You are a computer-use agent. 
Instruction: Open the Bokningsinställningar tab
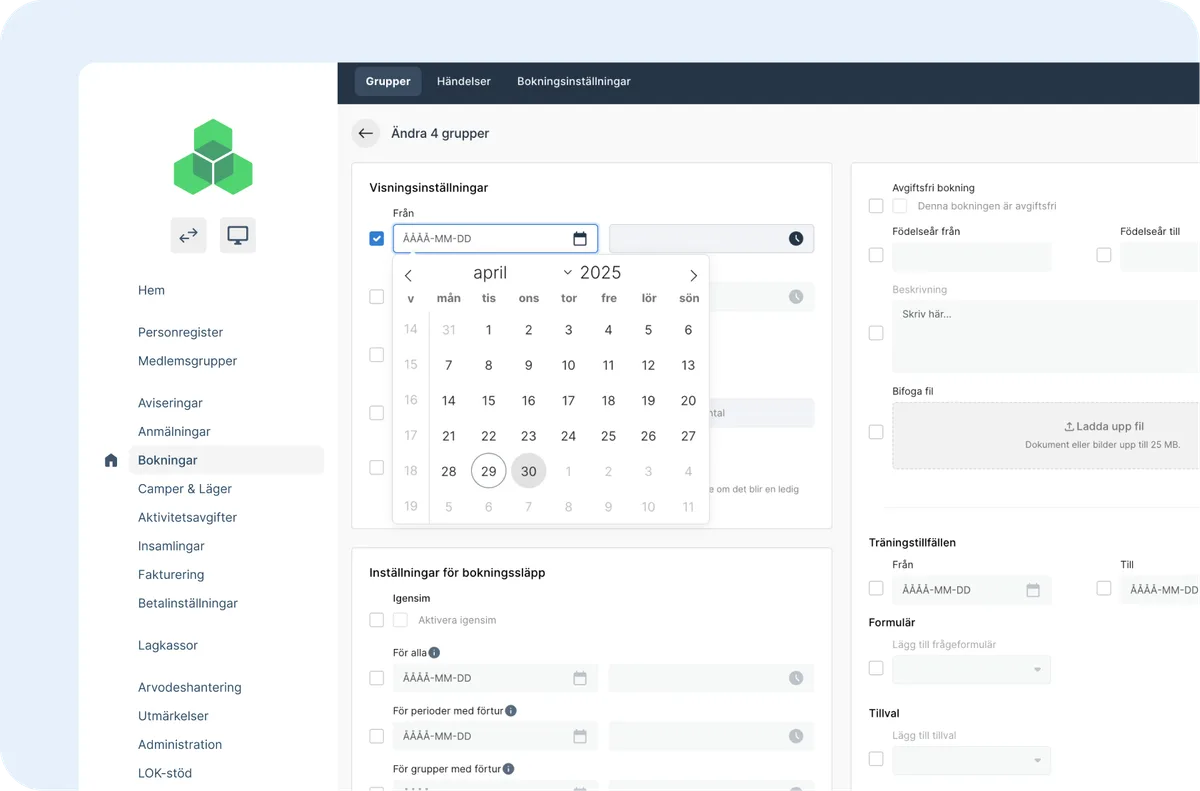point(574,81)
